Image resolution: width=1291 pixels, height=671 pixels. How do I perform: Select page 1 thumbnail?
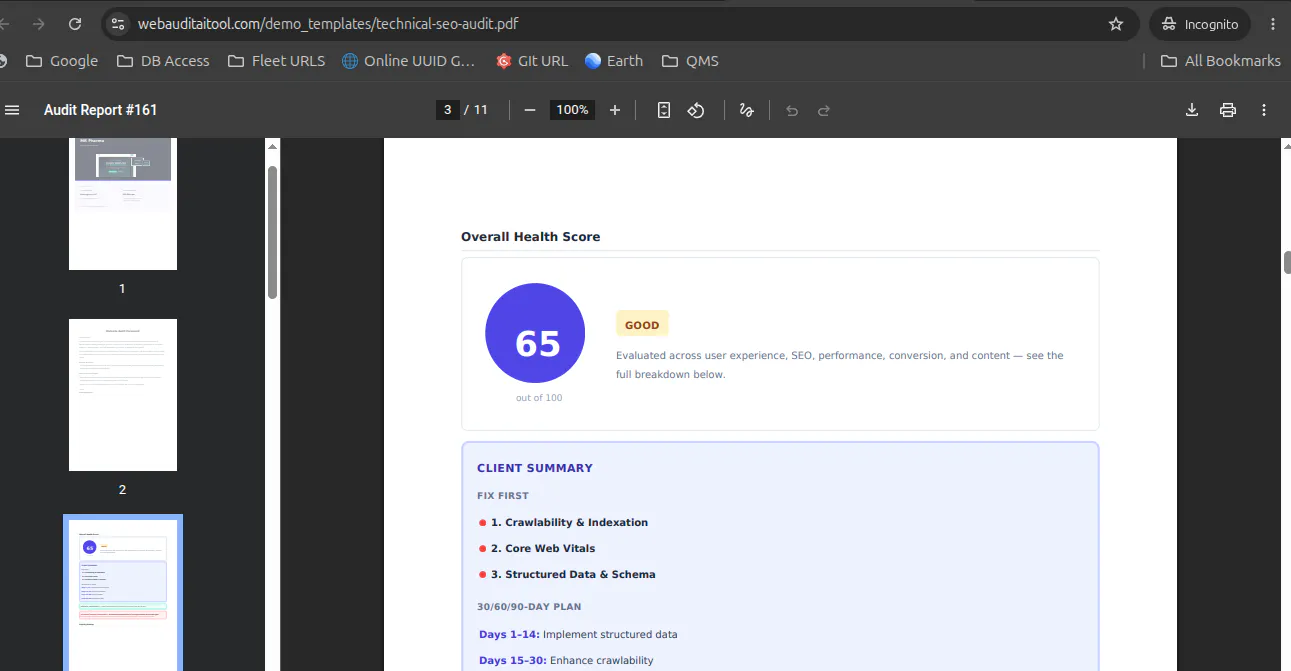click(x=123, y=204)
